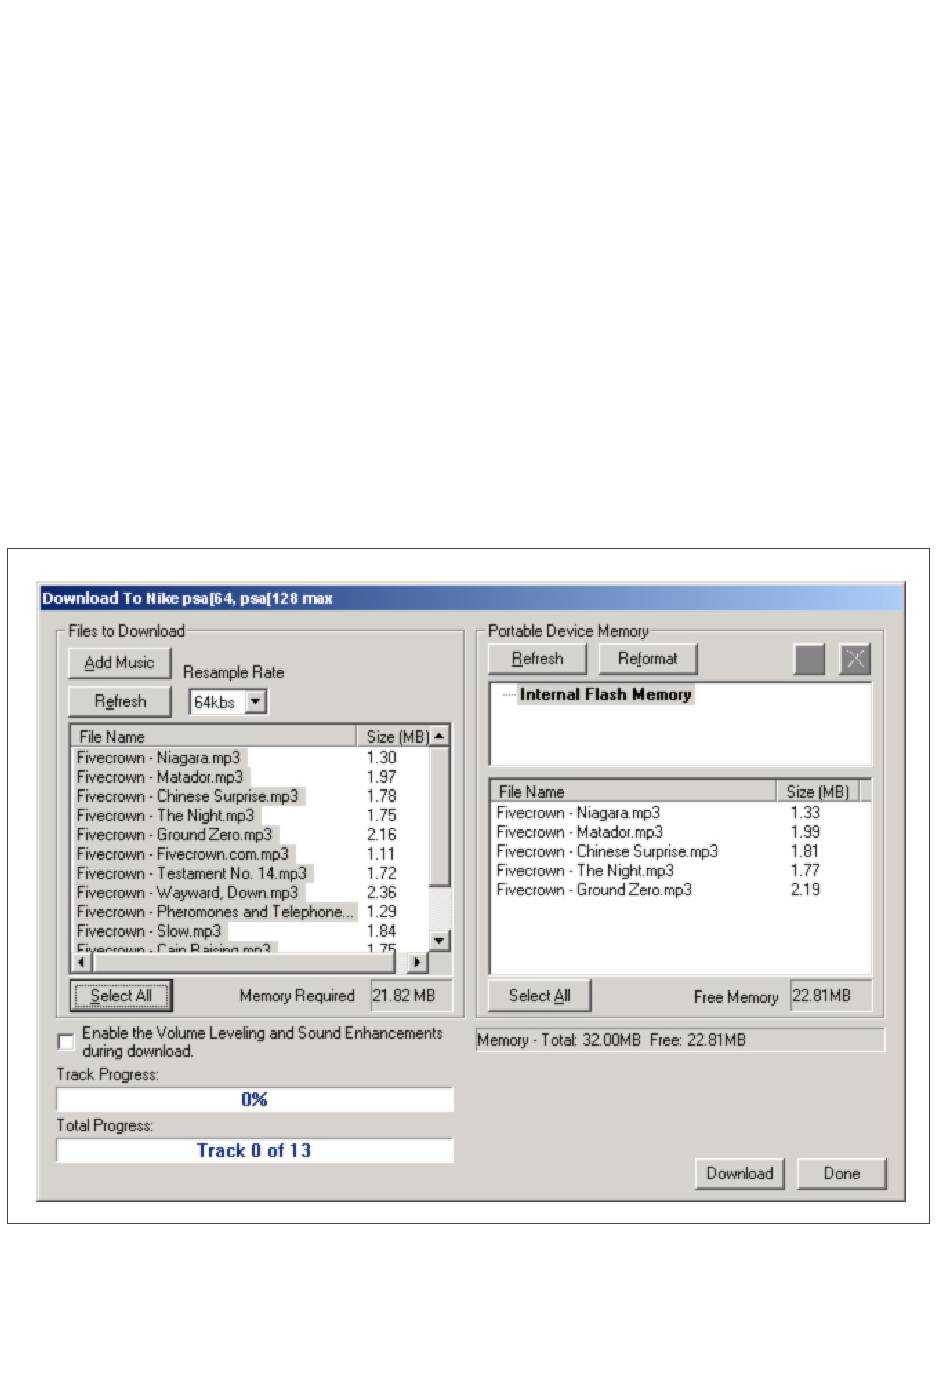Select Fivecrown - Slow.mp3 file
Image resolution: width=950 pixels, height=1374 pixels.
(x=149, y=931)
